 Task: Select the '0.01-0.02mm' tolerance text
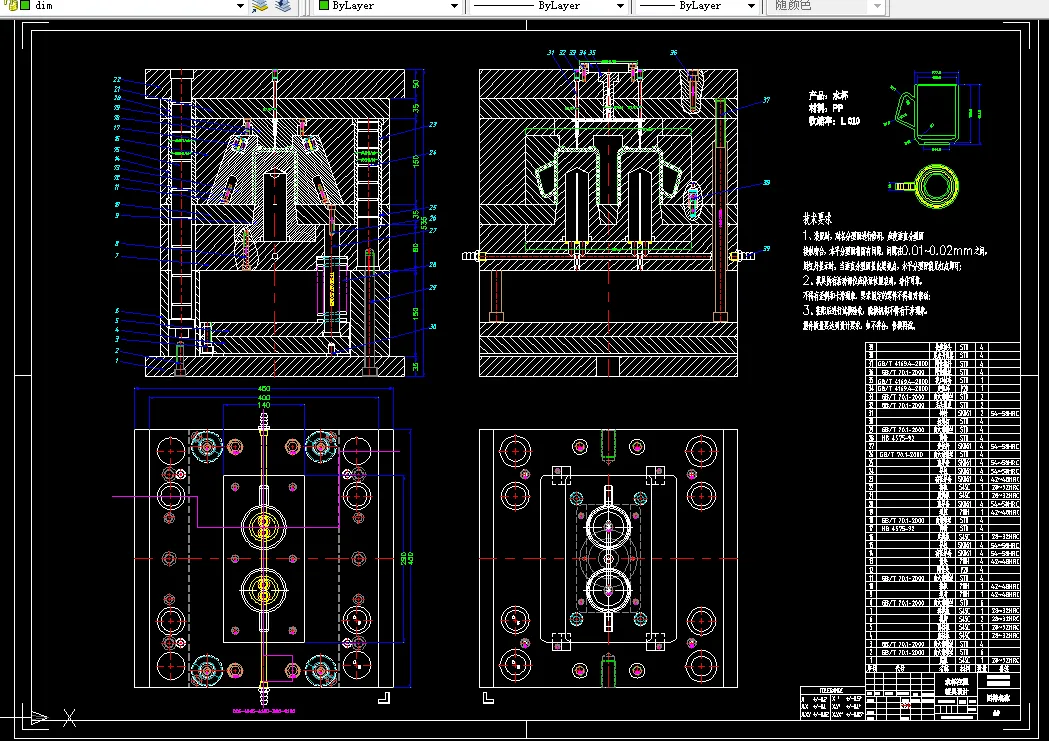[x=937, y=251]
